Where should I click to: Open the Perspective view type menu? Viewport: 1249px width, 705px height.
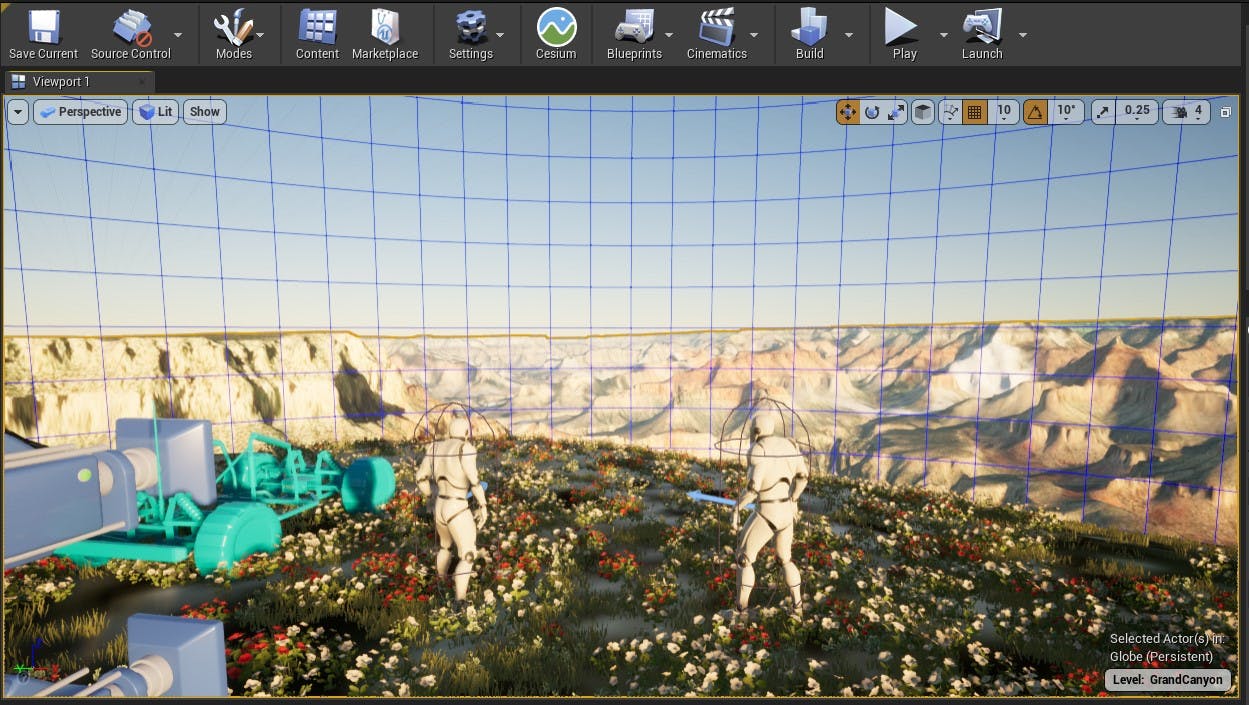[80, 112]
